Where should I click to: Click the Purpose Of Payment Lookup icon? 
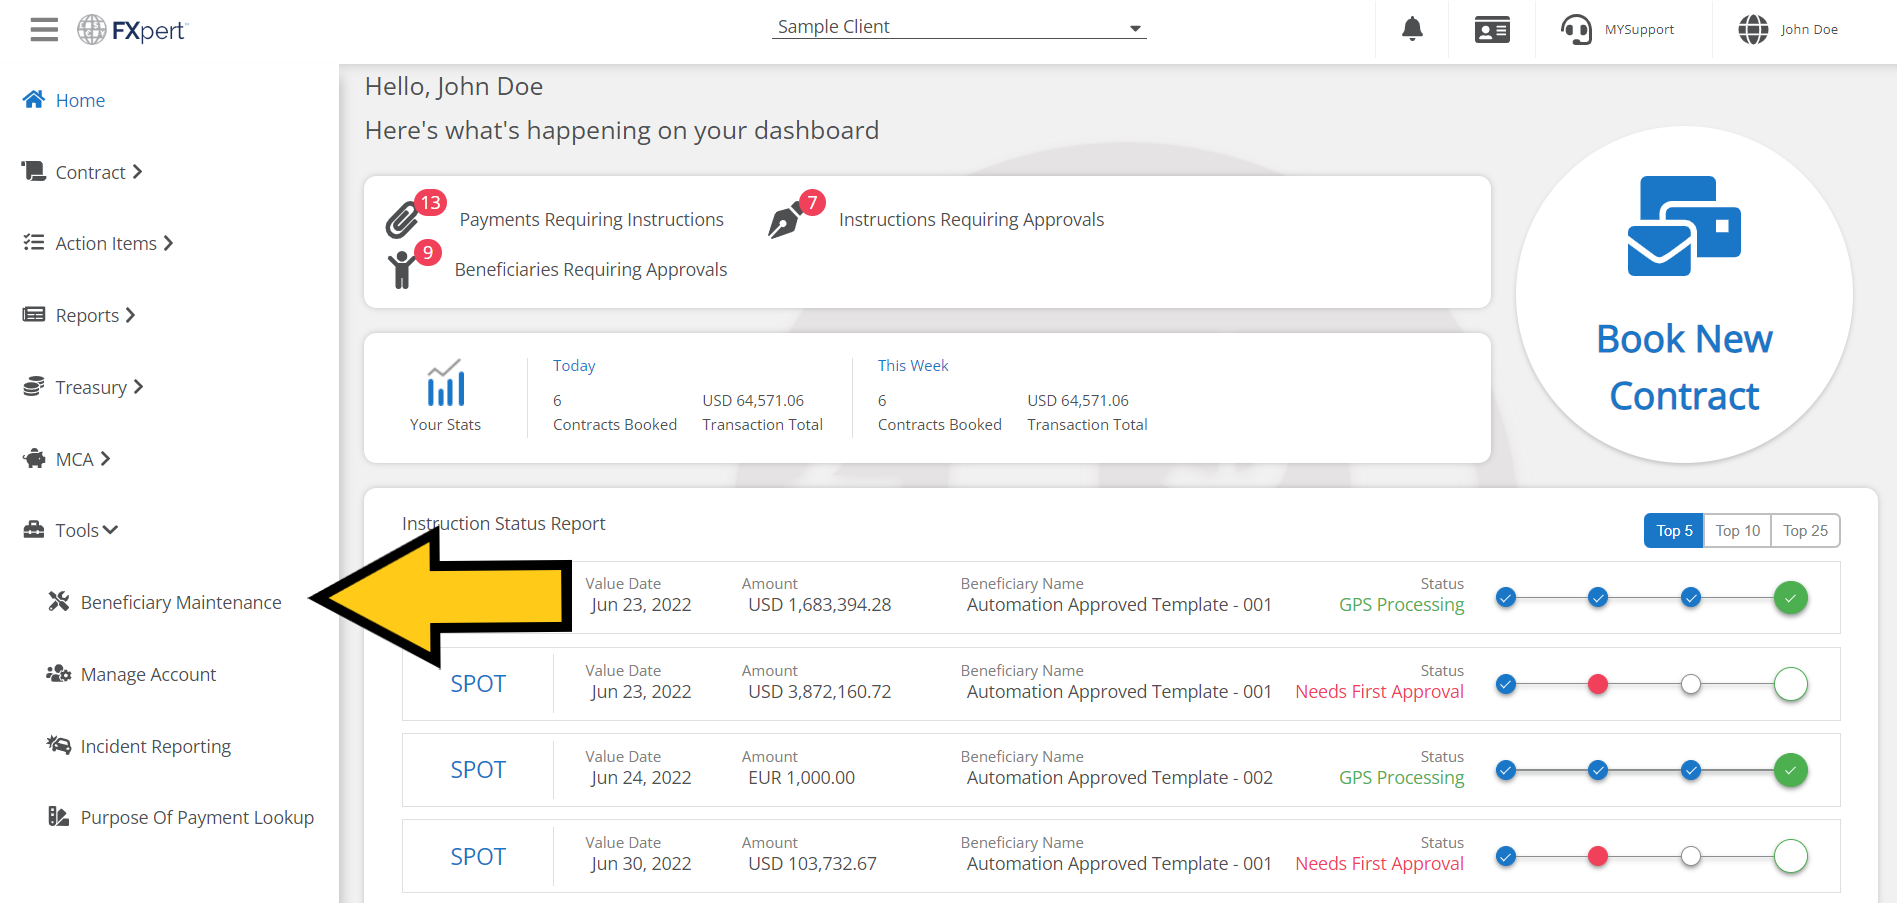(58, 816)
